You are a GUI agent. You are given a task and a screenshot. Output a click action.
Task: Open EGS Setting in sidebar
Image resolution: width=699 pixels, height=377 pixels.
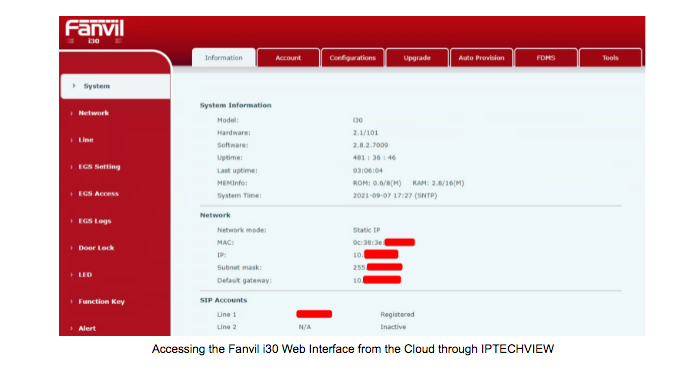(99, 167)
